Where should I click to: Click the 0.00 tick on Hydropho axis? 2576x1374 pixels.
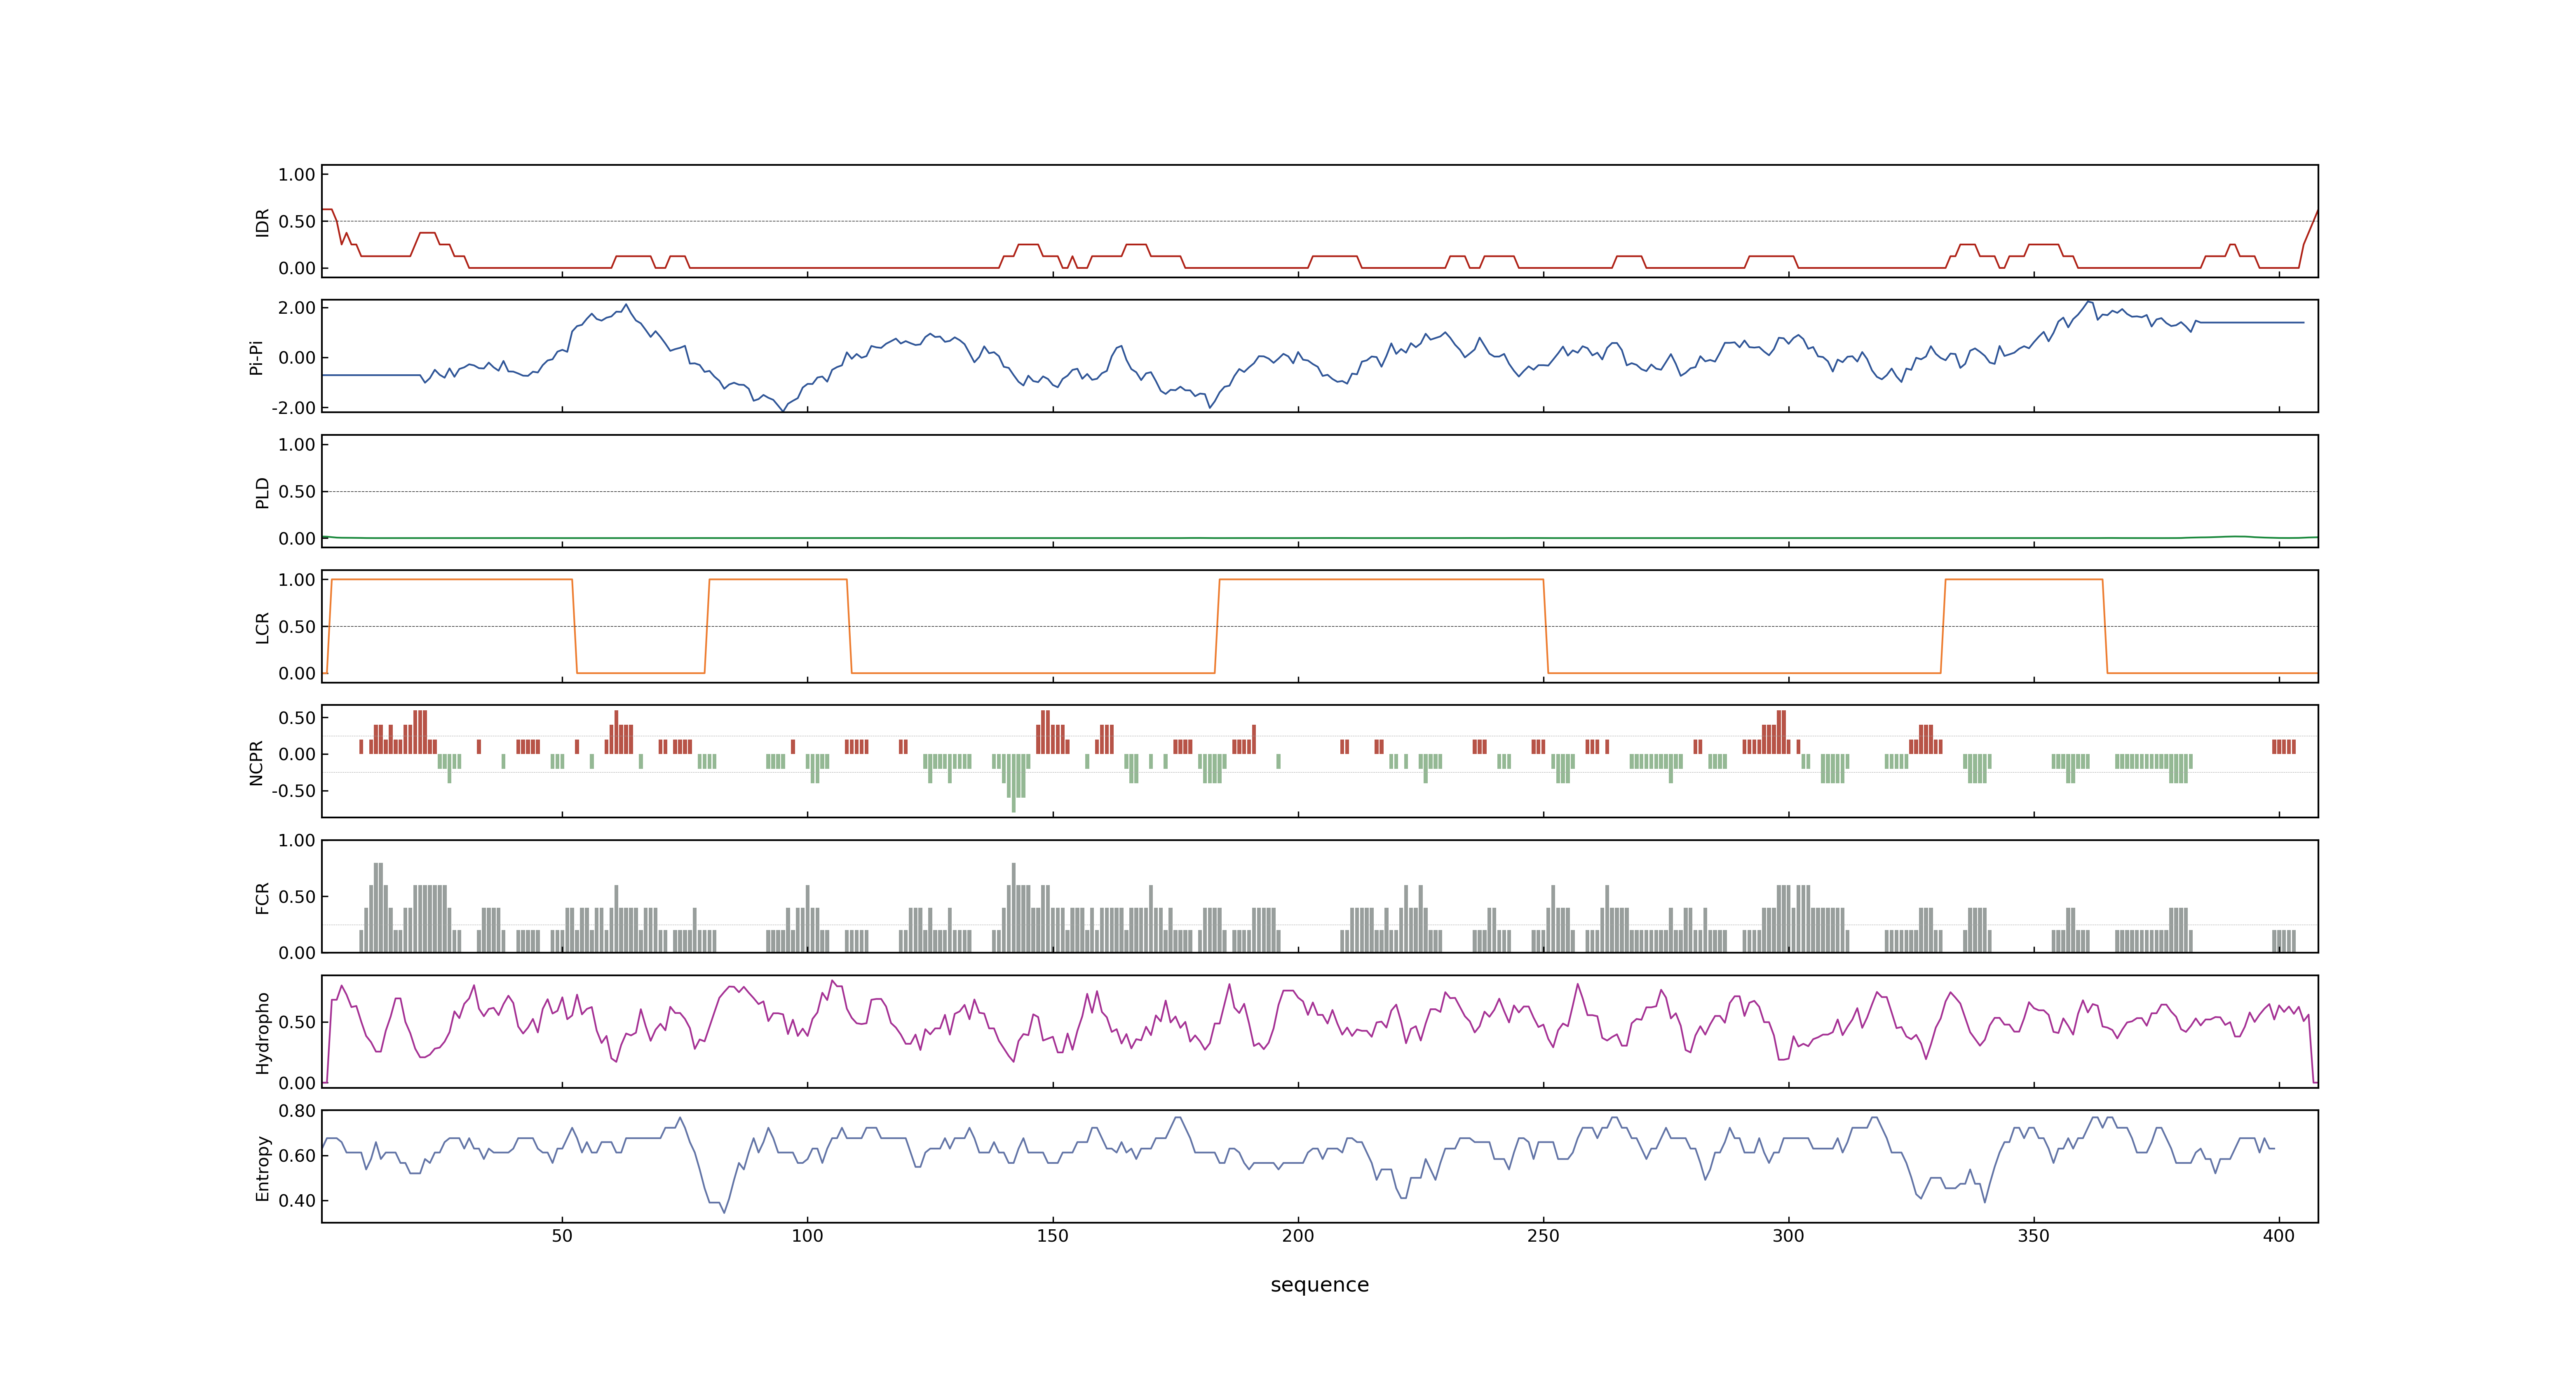(297, 1083)
